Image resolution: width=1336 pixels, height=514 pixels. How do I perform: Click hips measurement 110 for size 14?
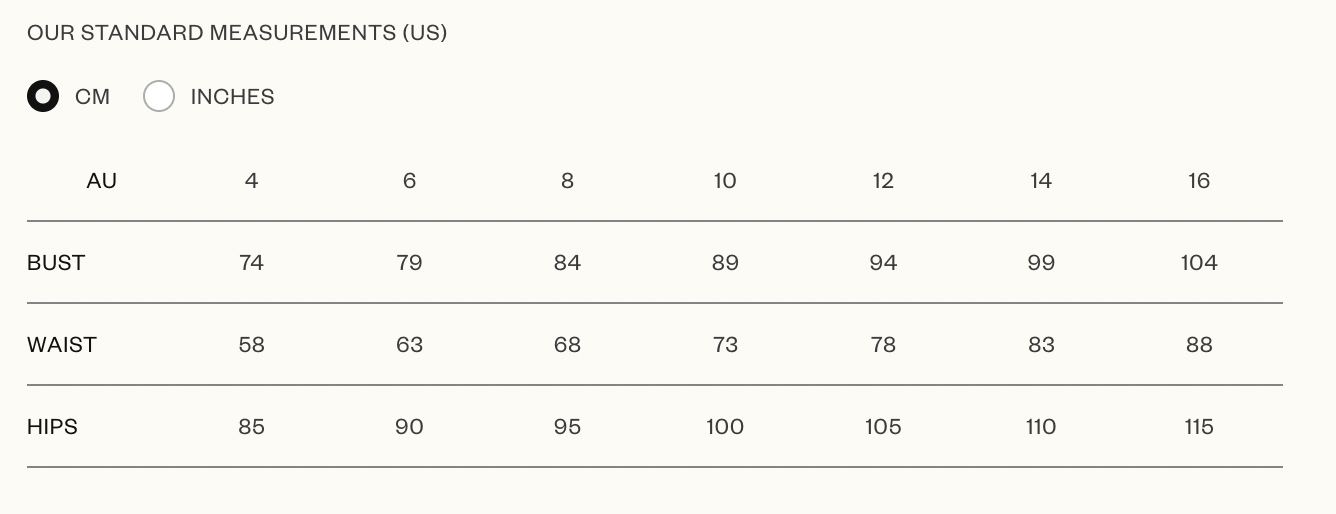1041,427
